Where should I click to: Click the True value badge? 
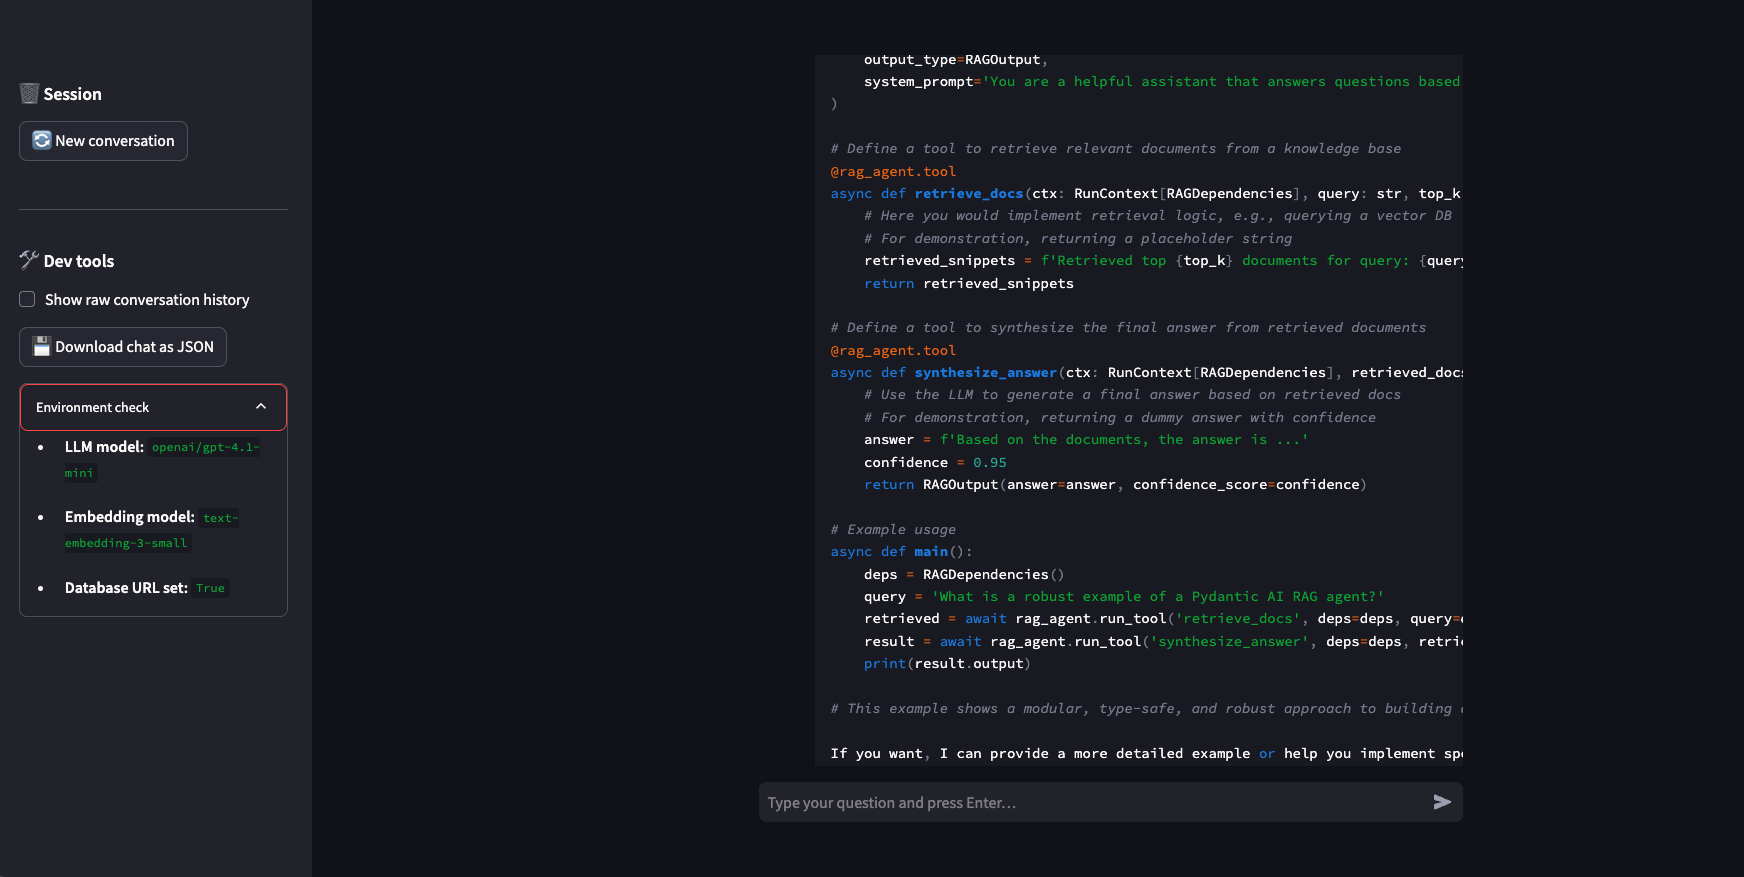point(210,588)
